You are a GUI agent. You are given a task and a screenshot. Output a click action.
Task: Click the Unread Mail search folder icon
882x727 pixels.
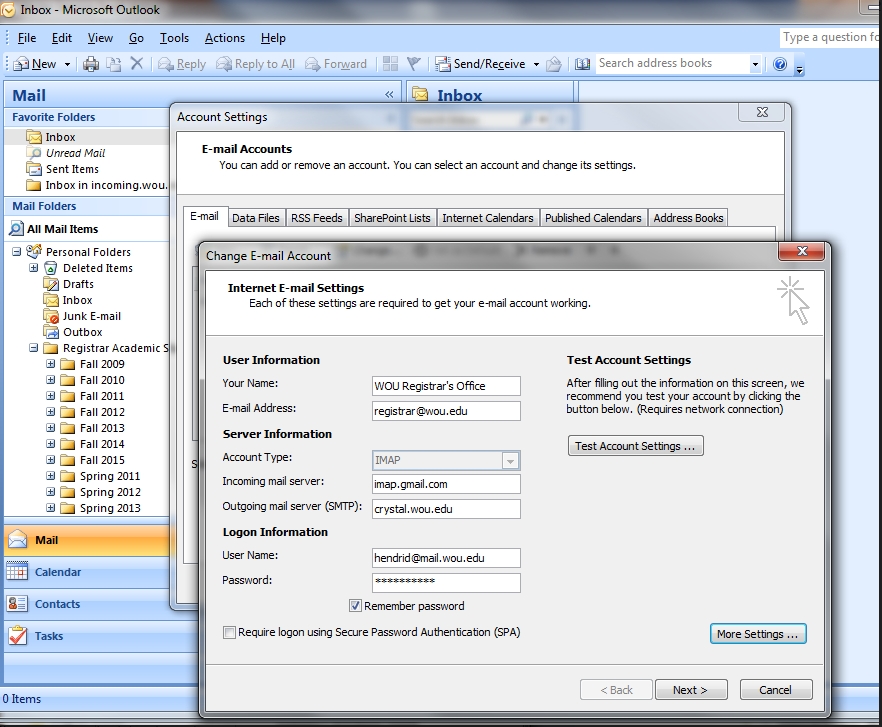pyautogui.click(x=34, y=153)
